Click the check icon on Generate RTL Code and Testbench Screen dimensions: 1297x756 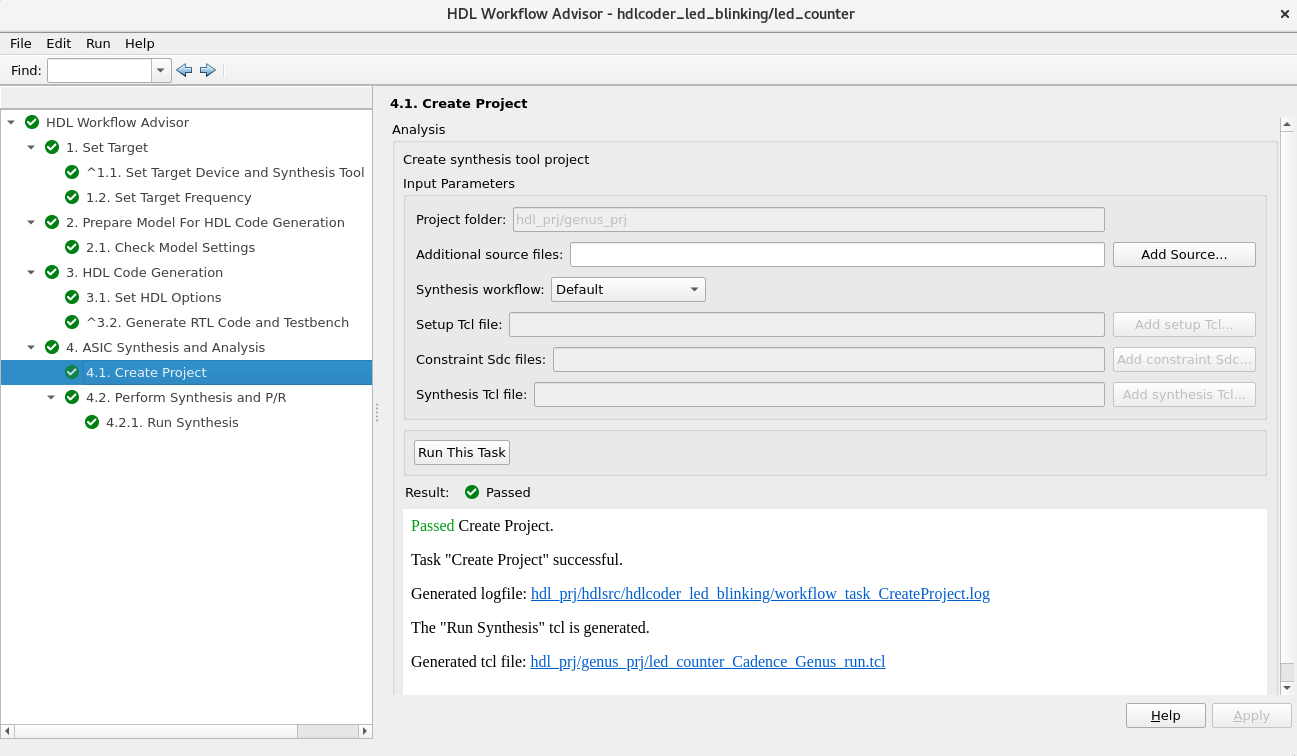71,322
